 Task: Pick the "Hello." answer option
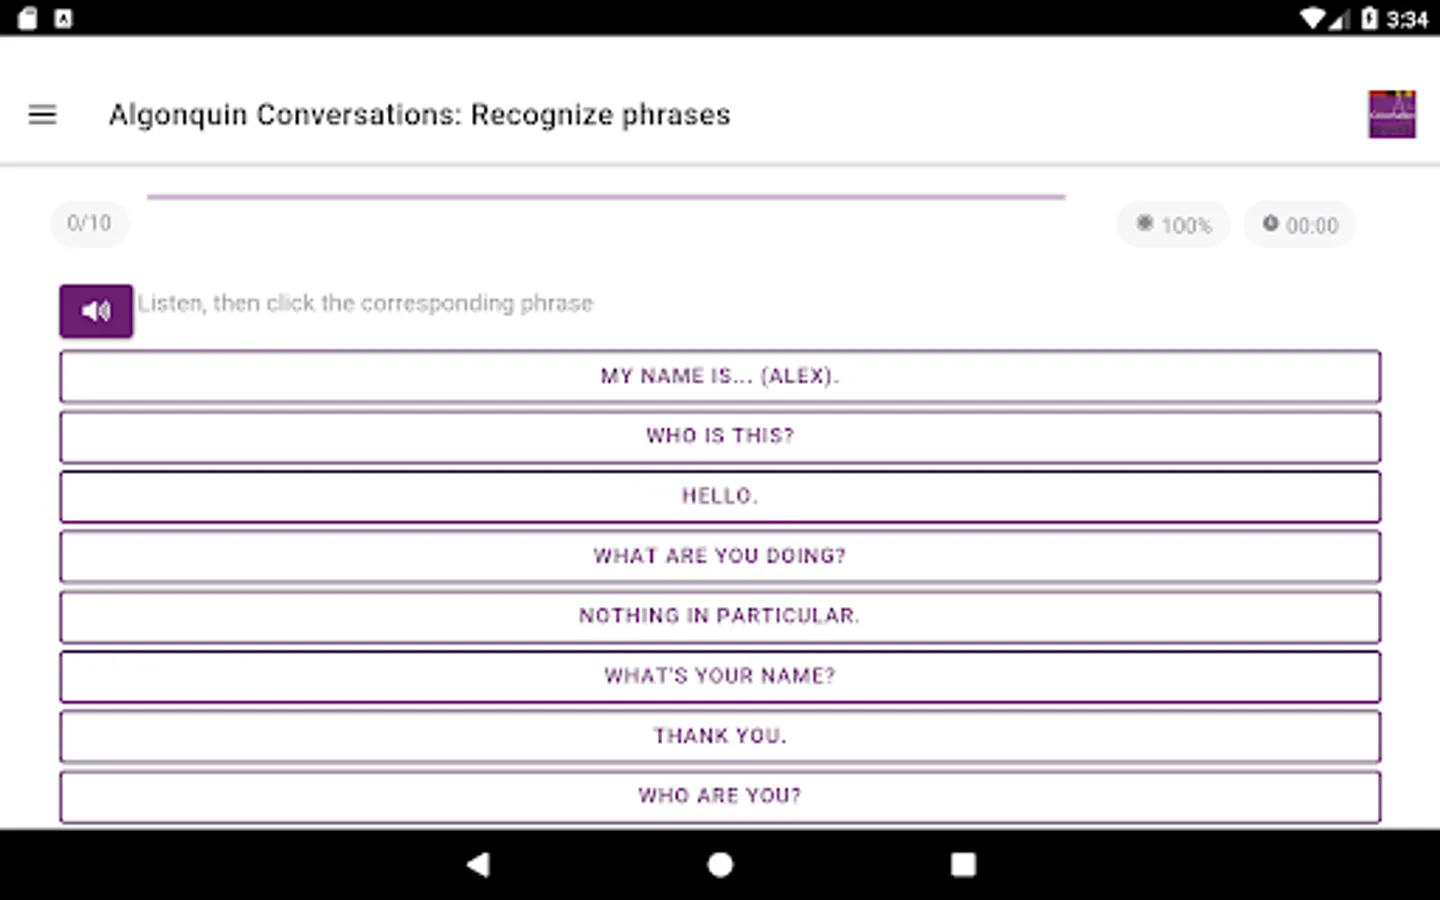[720, 497]
